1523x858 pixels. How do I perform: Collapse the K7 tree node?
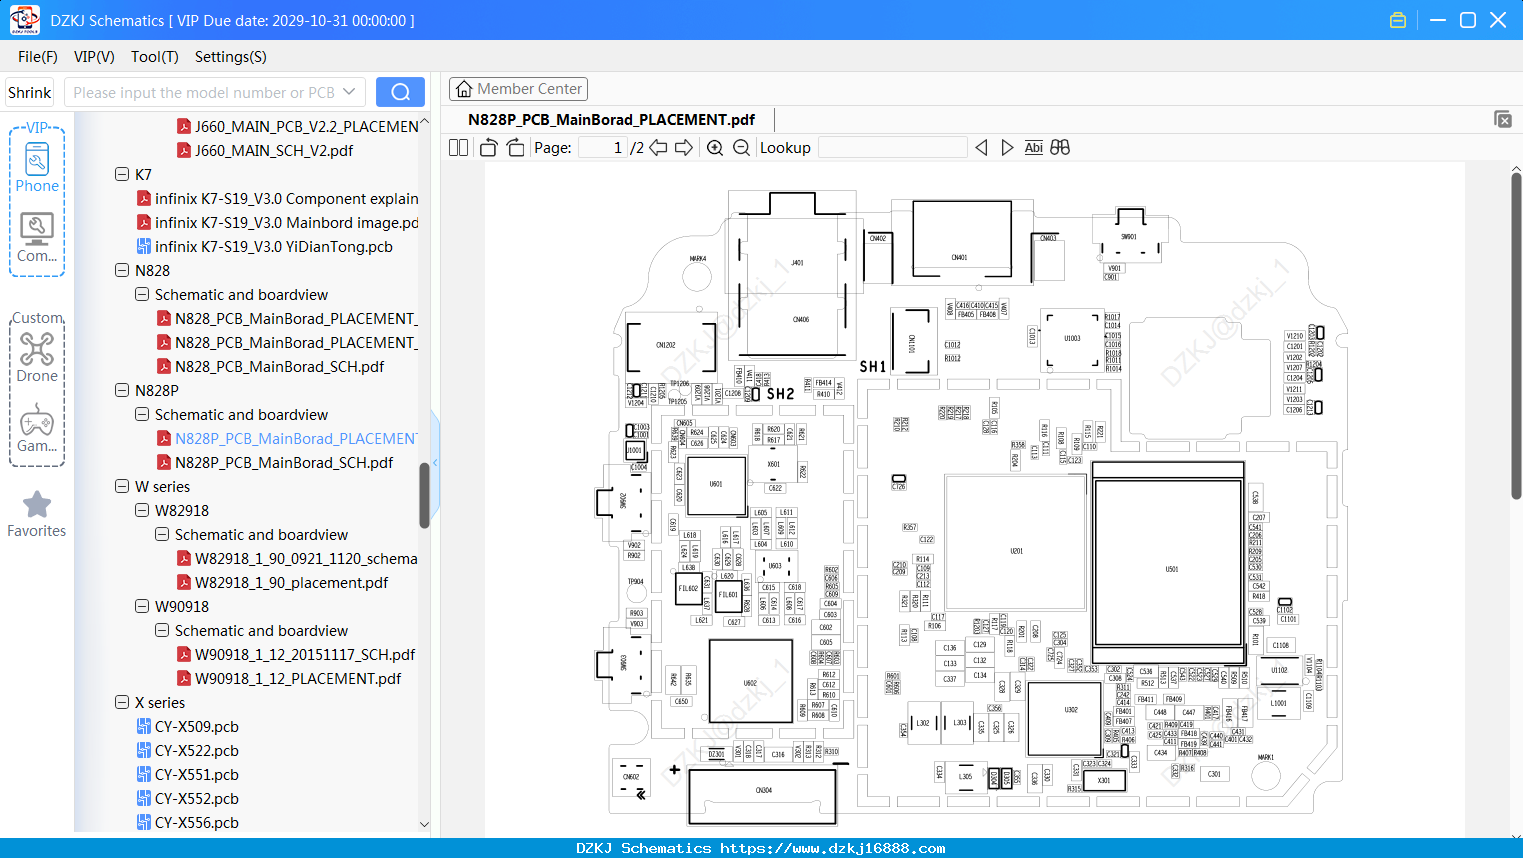[122, 174]
